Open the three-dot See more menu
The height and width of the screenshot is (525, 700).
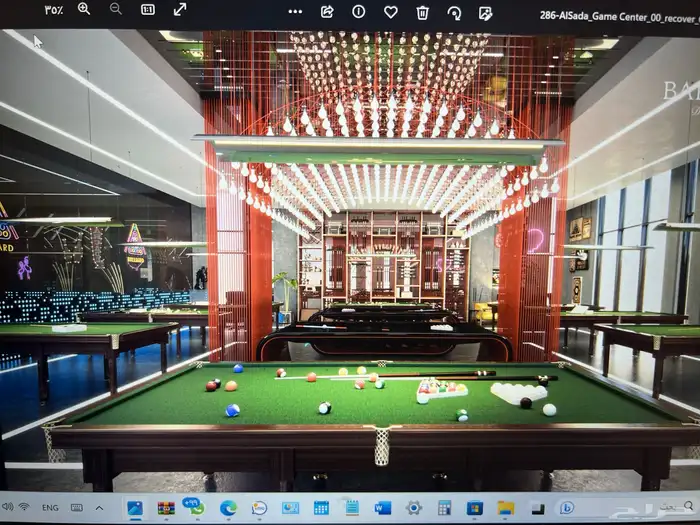point(295,12)
